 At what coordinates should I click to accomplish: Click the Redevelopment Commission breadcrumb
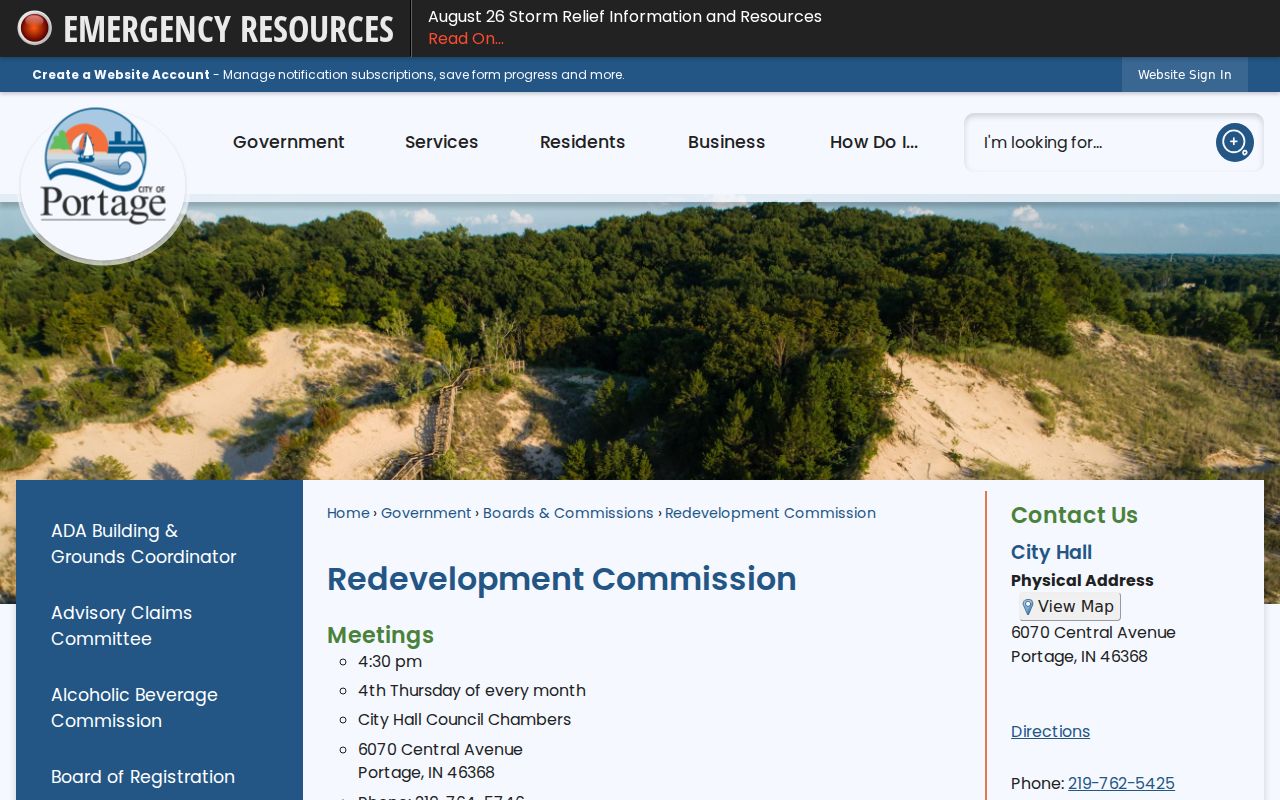coord(770,513)
